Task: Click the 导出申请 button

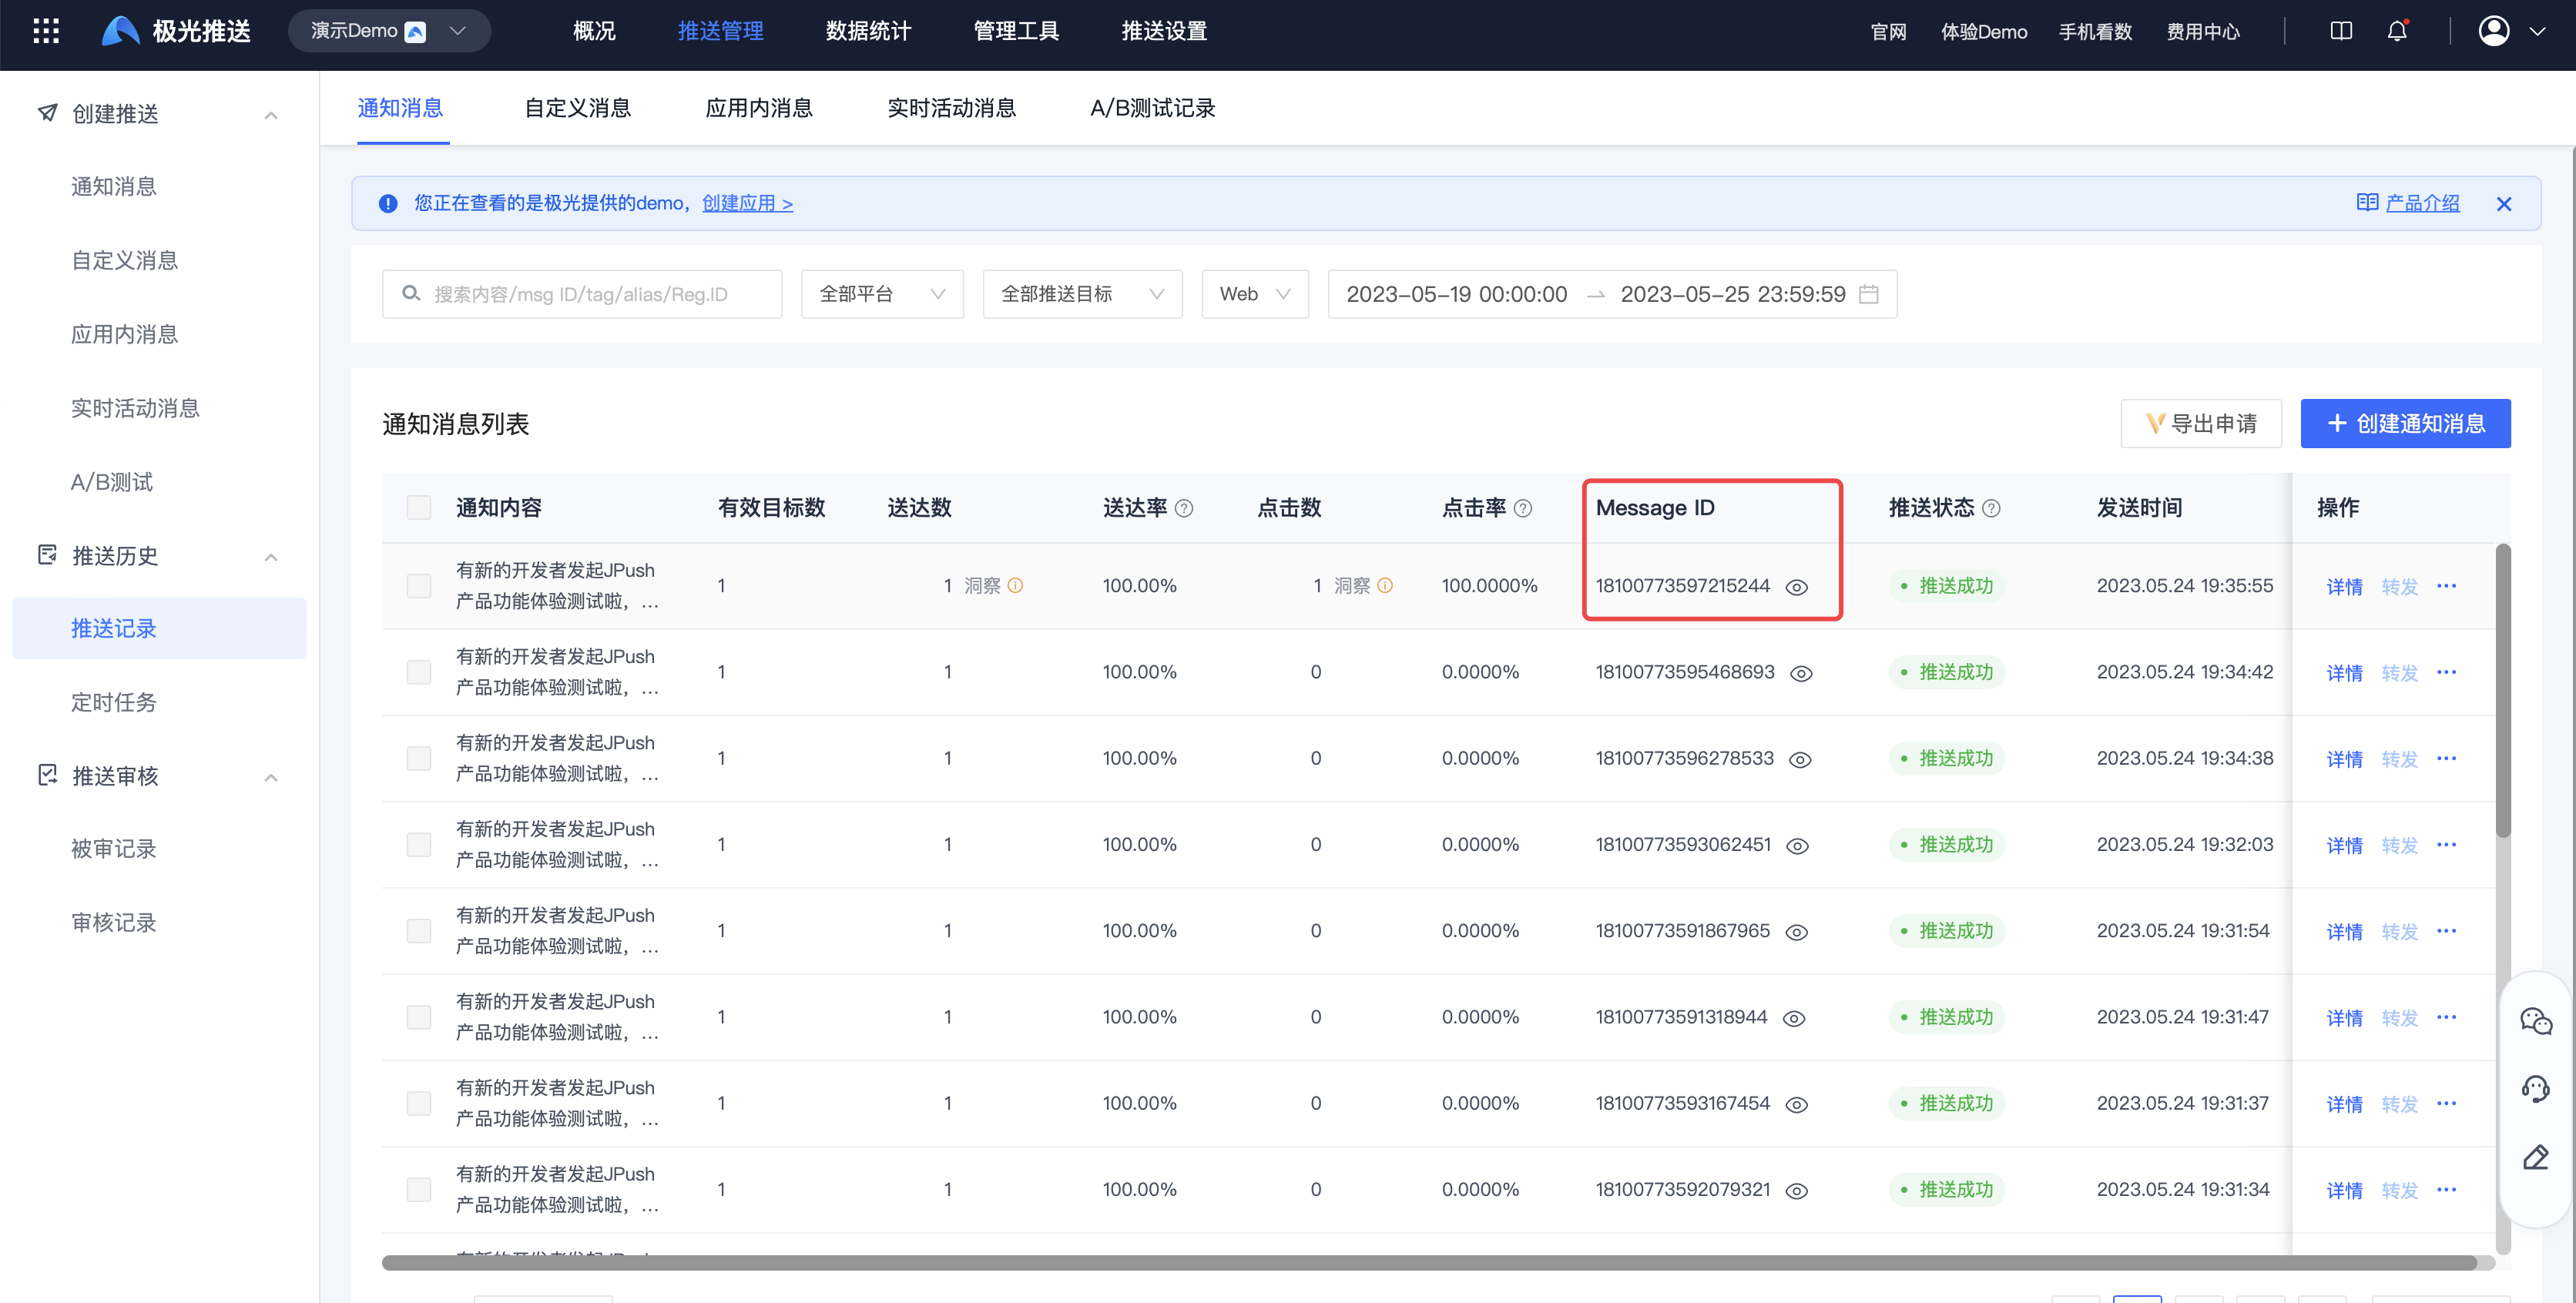Action: [x=2201, y=424]
